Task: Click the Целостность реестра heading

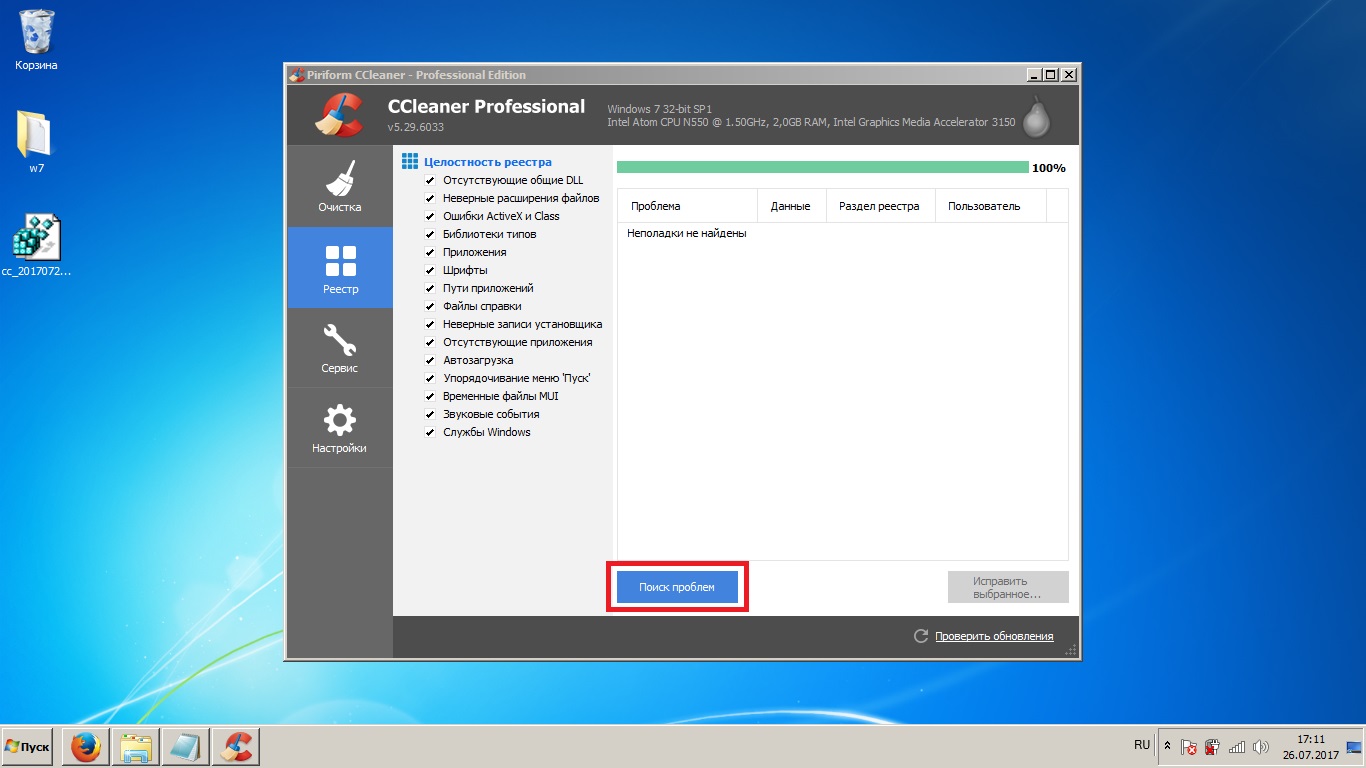Action: [x=487, y=162]
